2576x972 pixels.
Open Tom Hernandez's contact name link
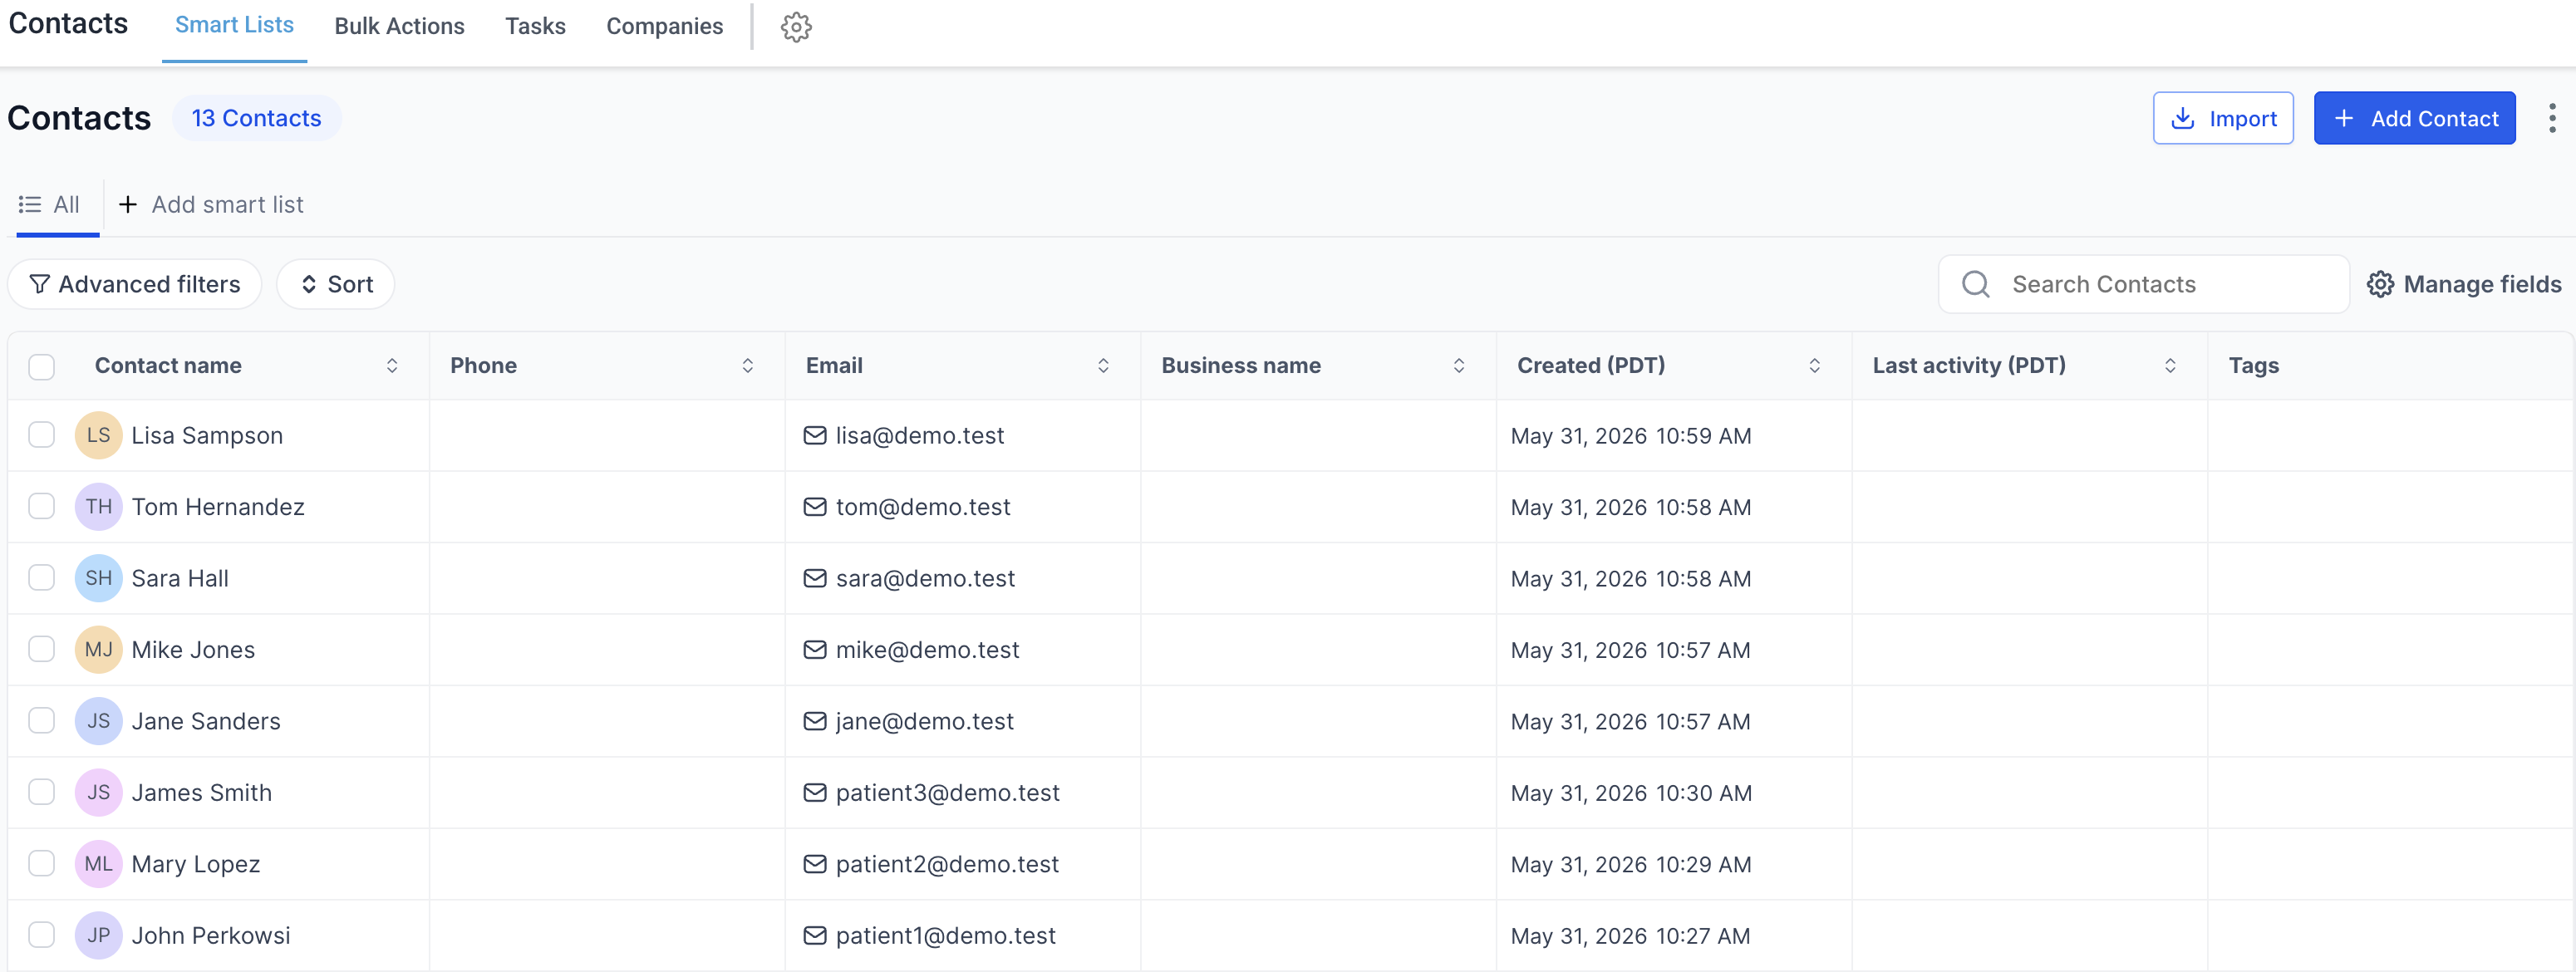click(218, 507)
